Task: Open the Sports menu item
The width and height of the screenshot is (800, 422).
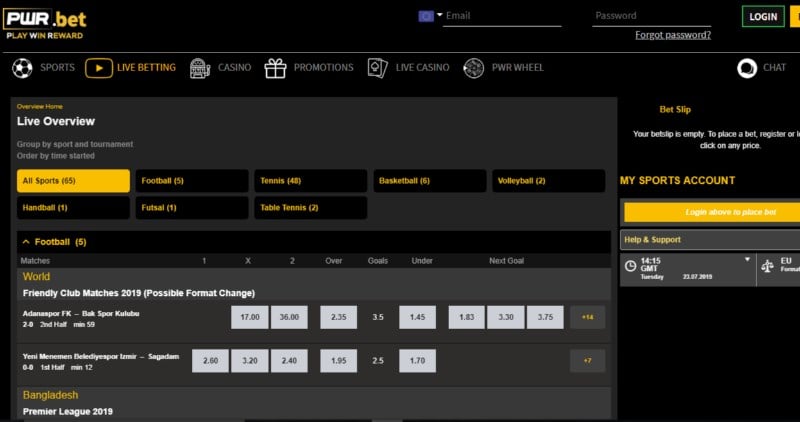Action: pos(57,67)
